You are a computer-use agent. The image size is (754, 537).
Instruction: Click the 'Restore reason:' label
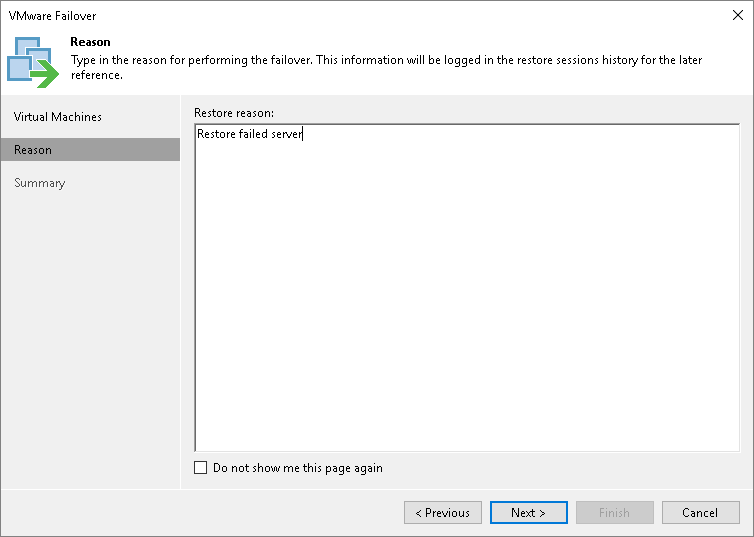pyautogui.click(x=234, y=113)
